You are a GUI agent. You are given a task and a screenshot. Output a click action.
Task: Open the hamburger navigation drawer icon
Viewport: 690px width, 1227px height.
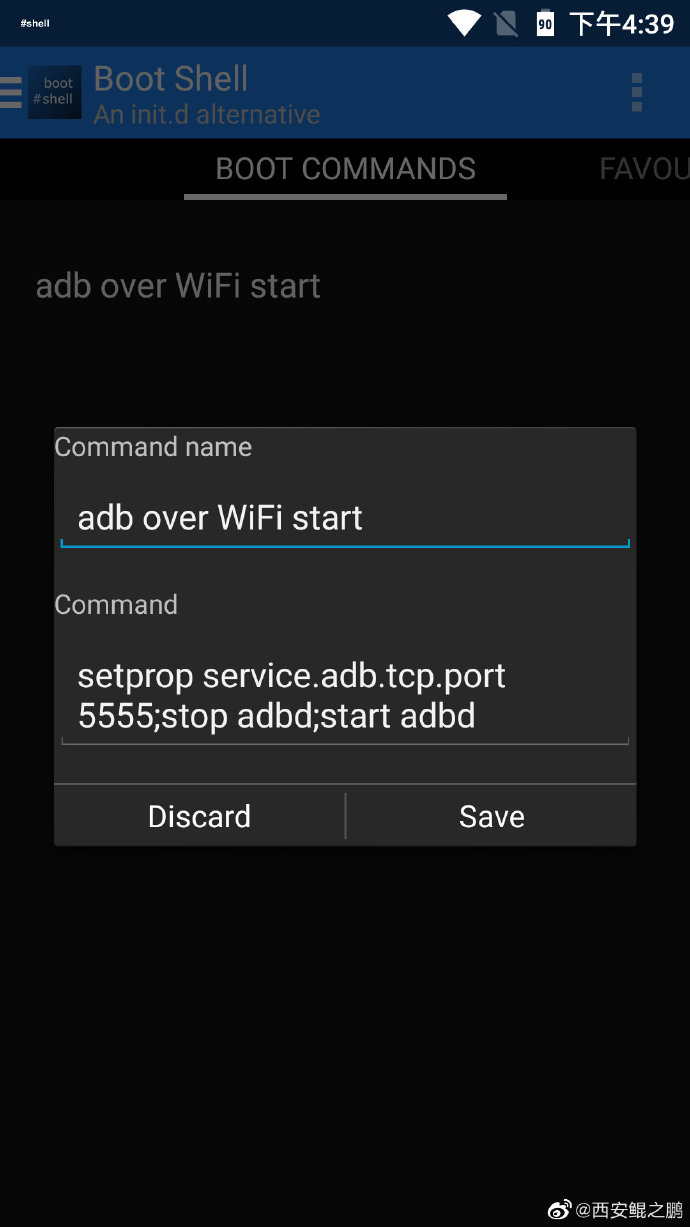(11, 92)
